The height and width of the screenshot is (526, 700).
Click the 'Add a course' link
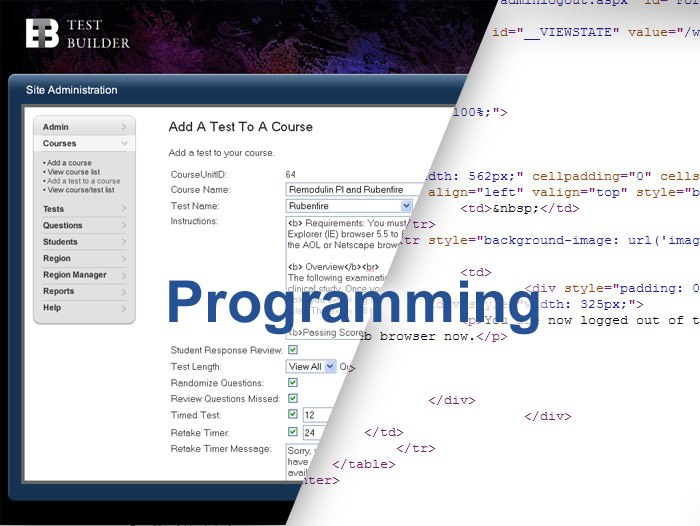pyautogui.click(x=69, y=163)
